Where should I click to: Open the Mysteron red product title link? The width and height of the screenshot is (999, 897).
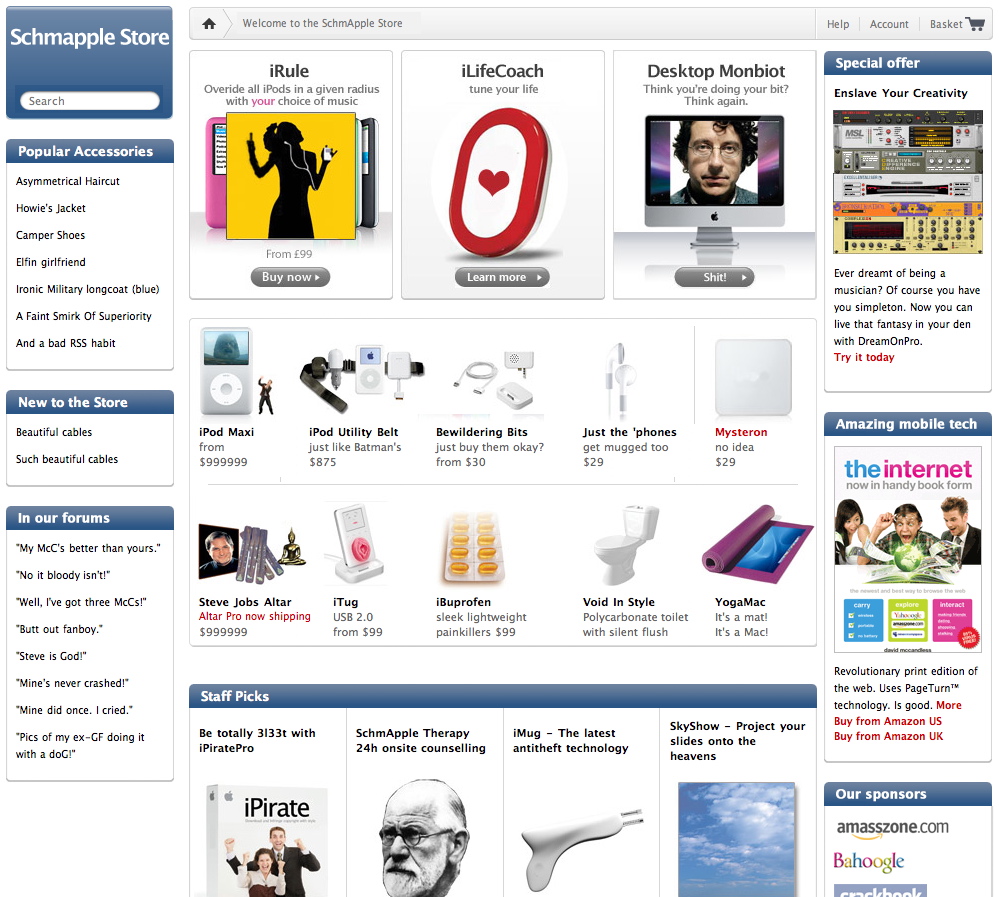coord(741,432)
